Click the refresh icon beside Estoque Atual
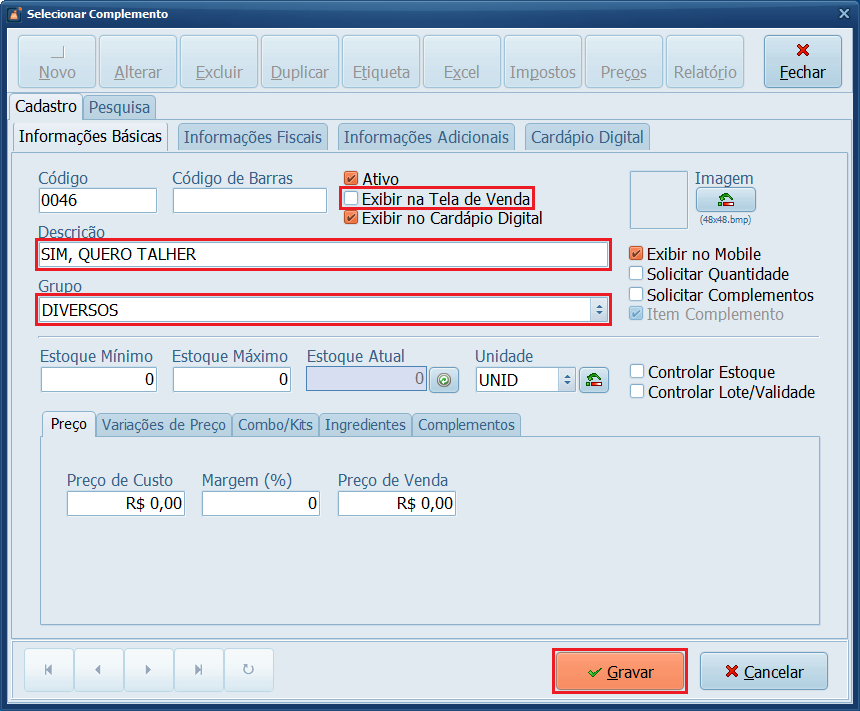This screenshot has height=711, width=860. pos(442,380)
